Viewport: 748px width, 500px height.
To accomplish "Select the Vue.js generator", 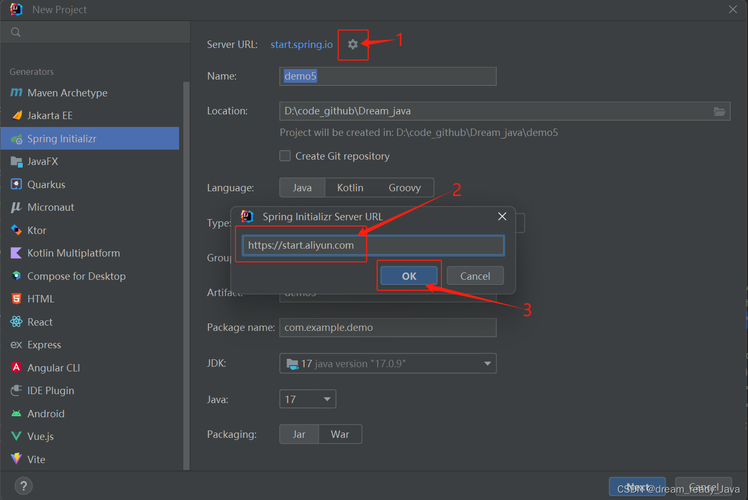I will point(40,437).
